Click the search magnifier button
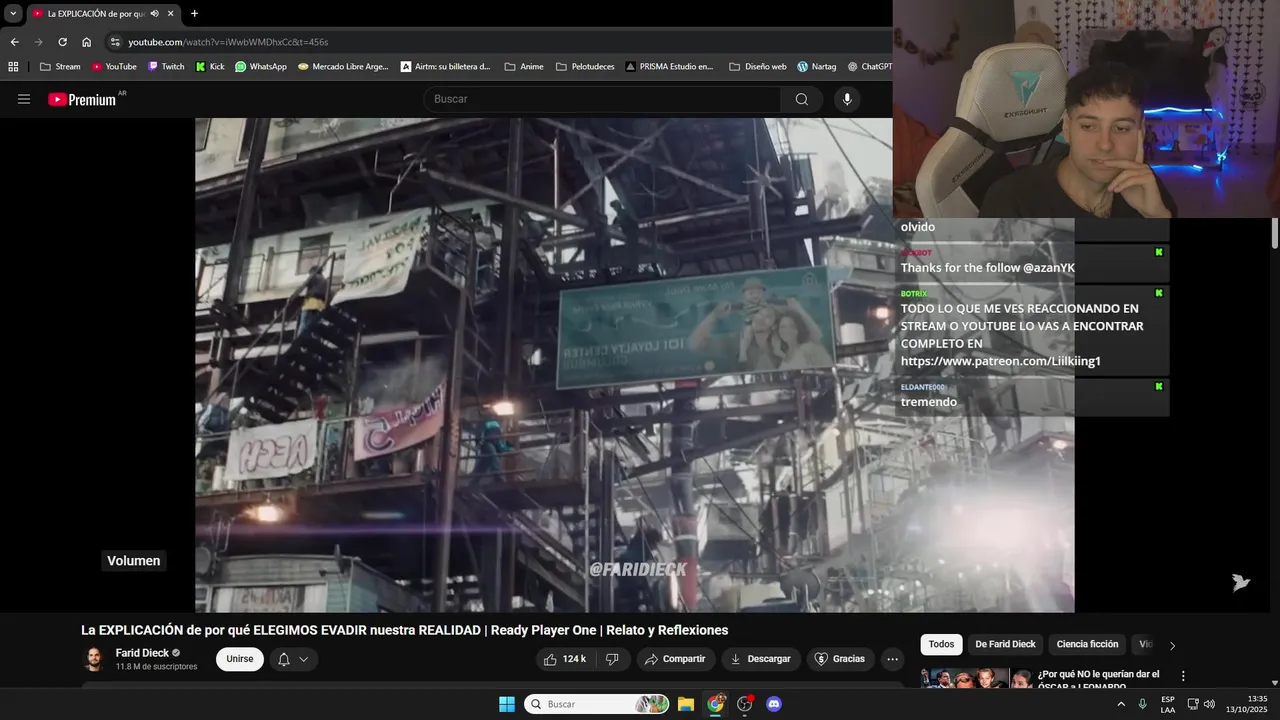Viewport: 1280px width, 720px height. point(801,99)
